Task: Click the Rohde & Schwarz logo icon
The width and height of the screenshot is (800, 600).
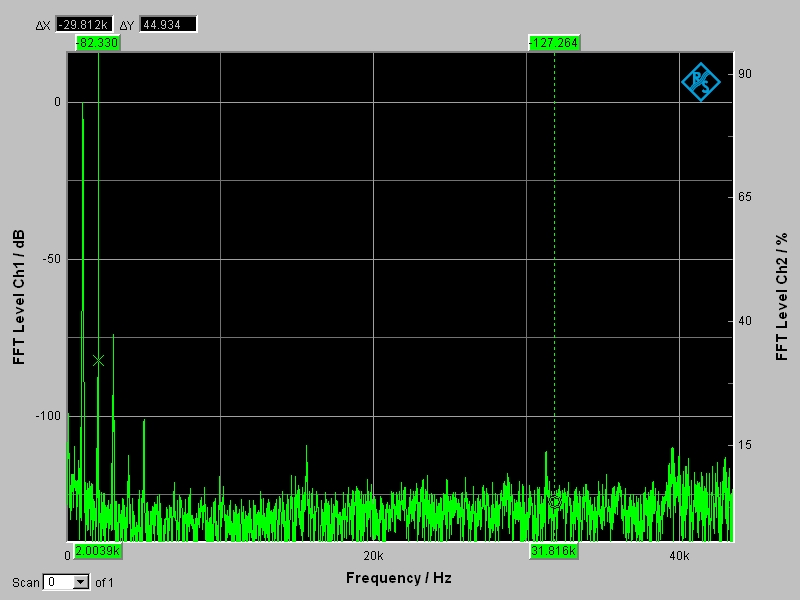Action: point(700,82)
